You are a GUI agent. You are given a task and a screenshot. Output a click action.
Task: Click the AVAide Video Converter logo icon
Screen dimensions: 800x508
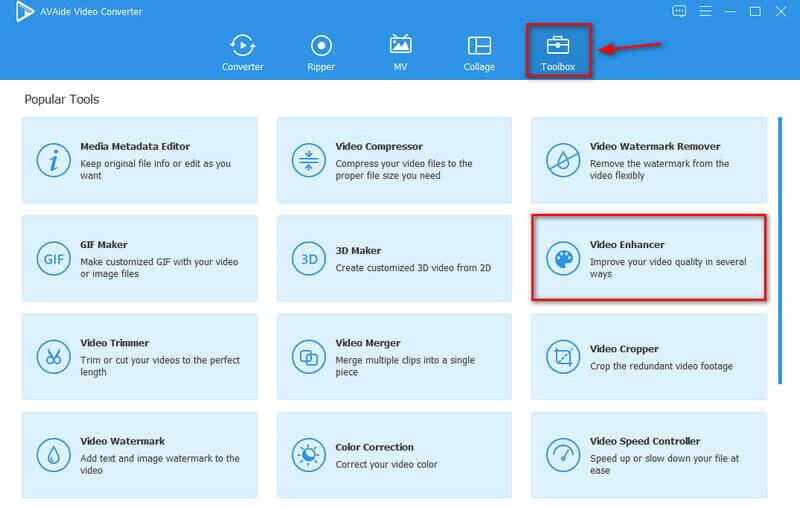24,11
